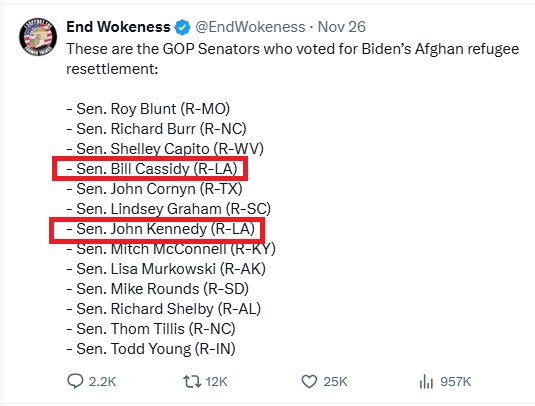The image size is (535, 406).
Task: Click the 25K likes count
Action: click(335, 381)
